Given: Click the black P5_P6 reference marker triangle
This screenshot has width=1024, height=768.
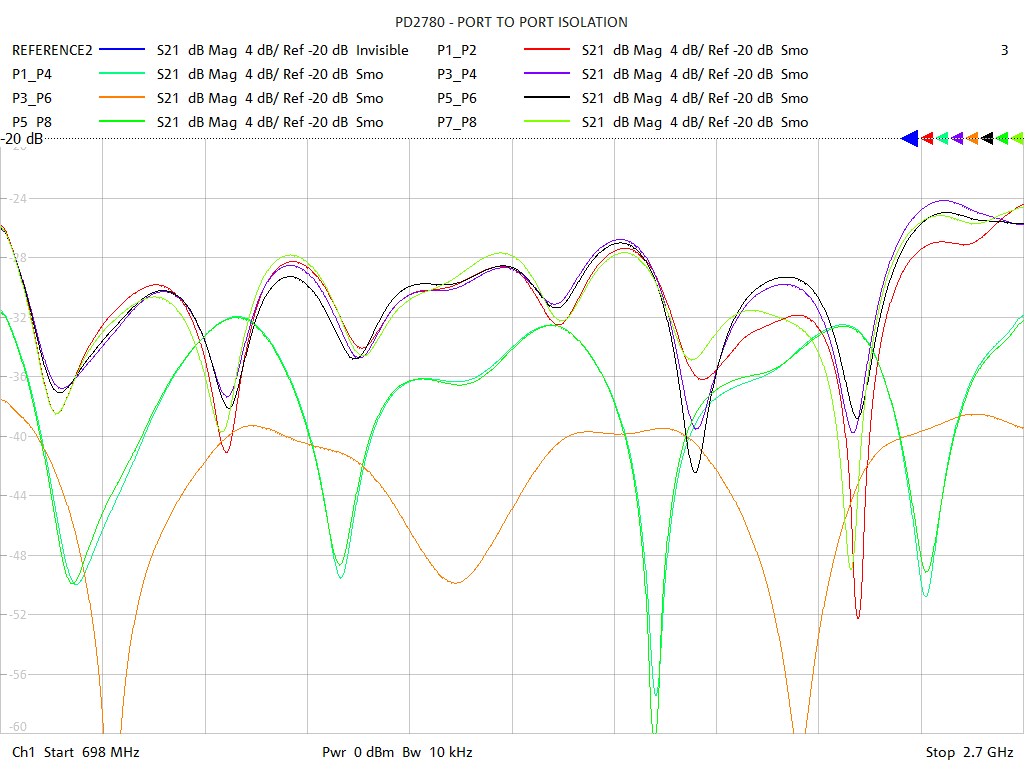Looking at the screenshot, I should (x=987, y=138).
